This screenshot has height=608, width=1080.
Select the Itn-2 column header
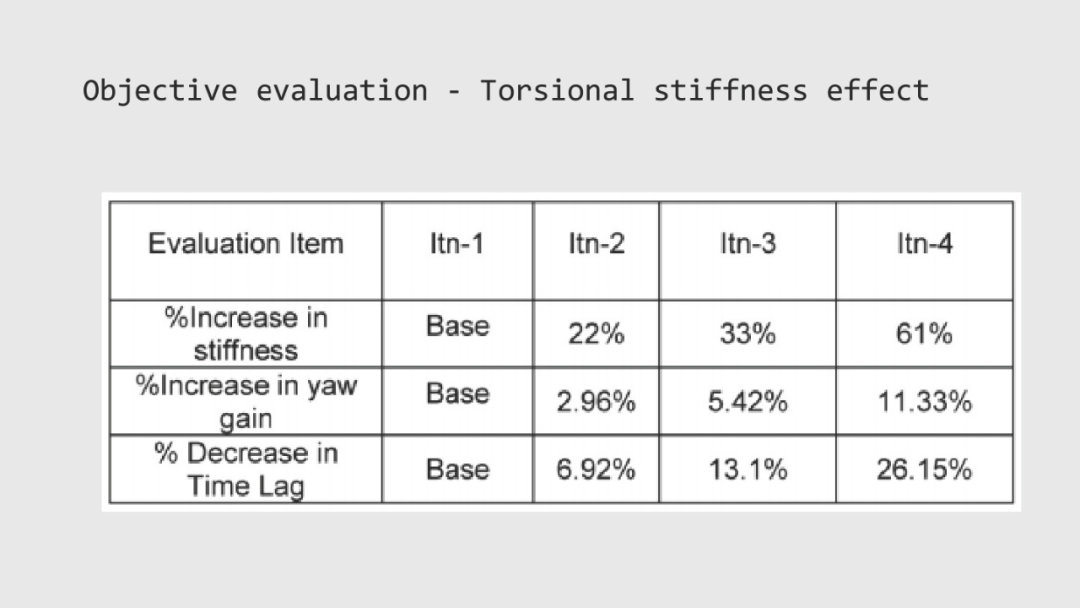[596, 251]
